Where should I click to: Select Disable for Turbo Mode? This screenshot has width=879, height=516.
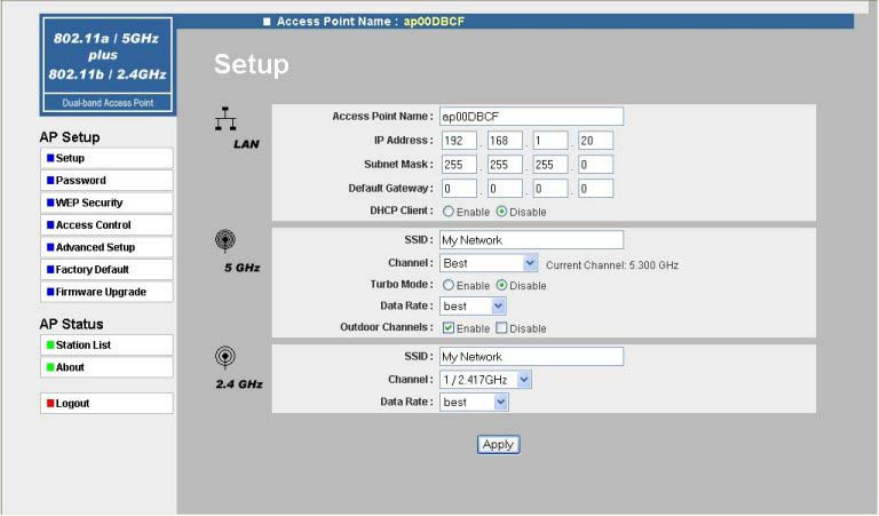(x=501, y=285)
